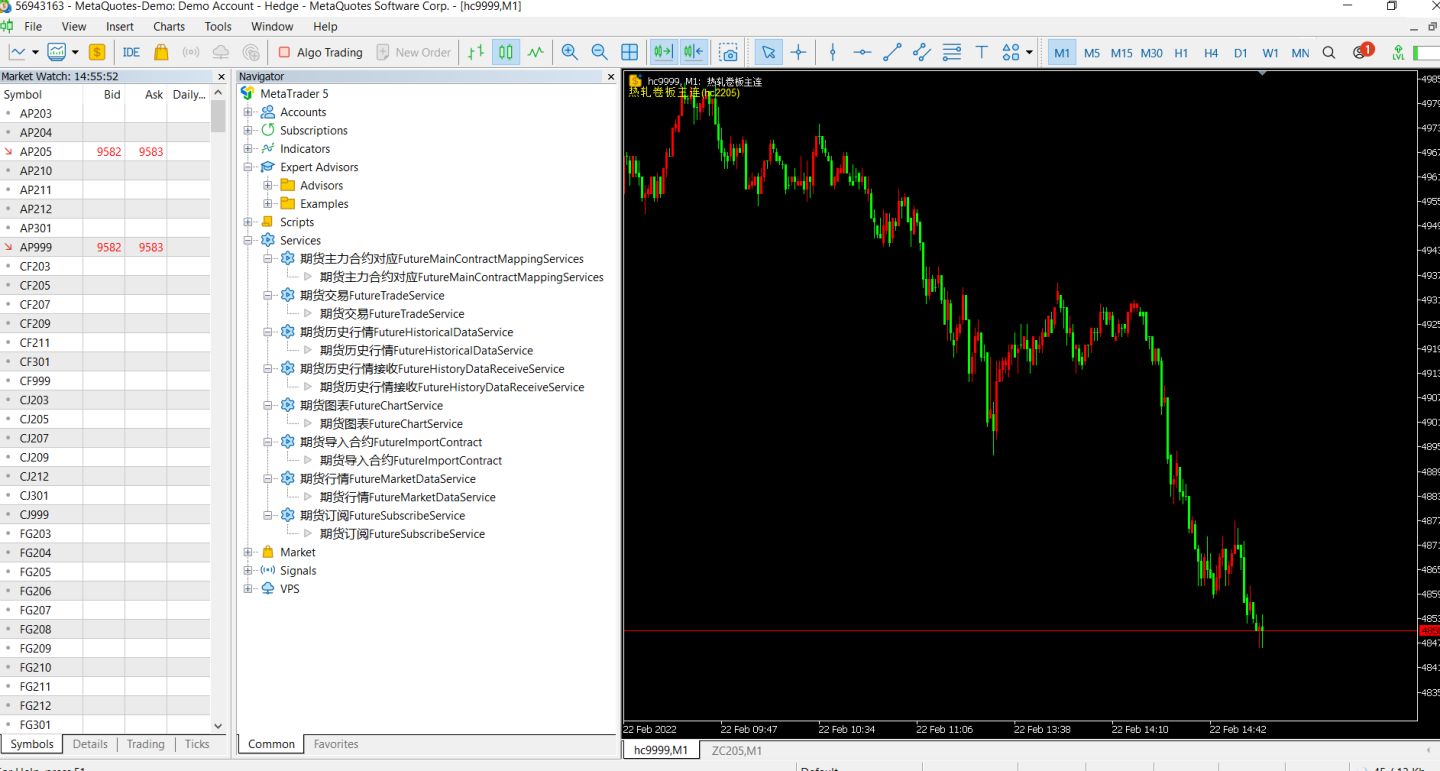The image size is (1440, 771).
Task: Expand the Advisors folder
Action: [268, 185]
